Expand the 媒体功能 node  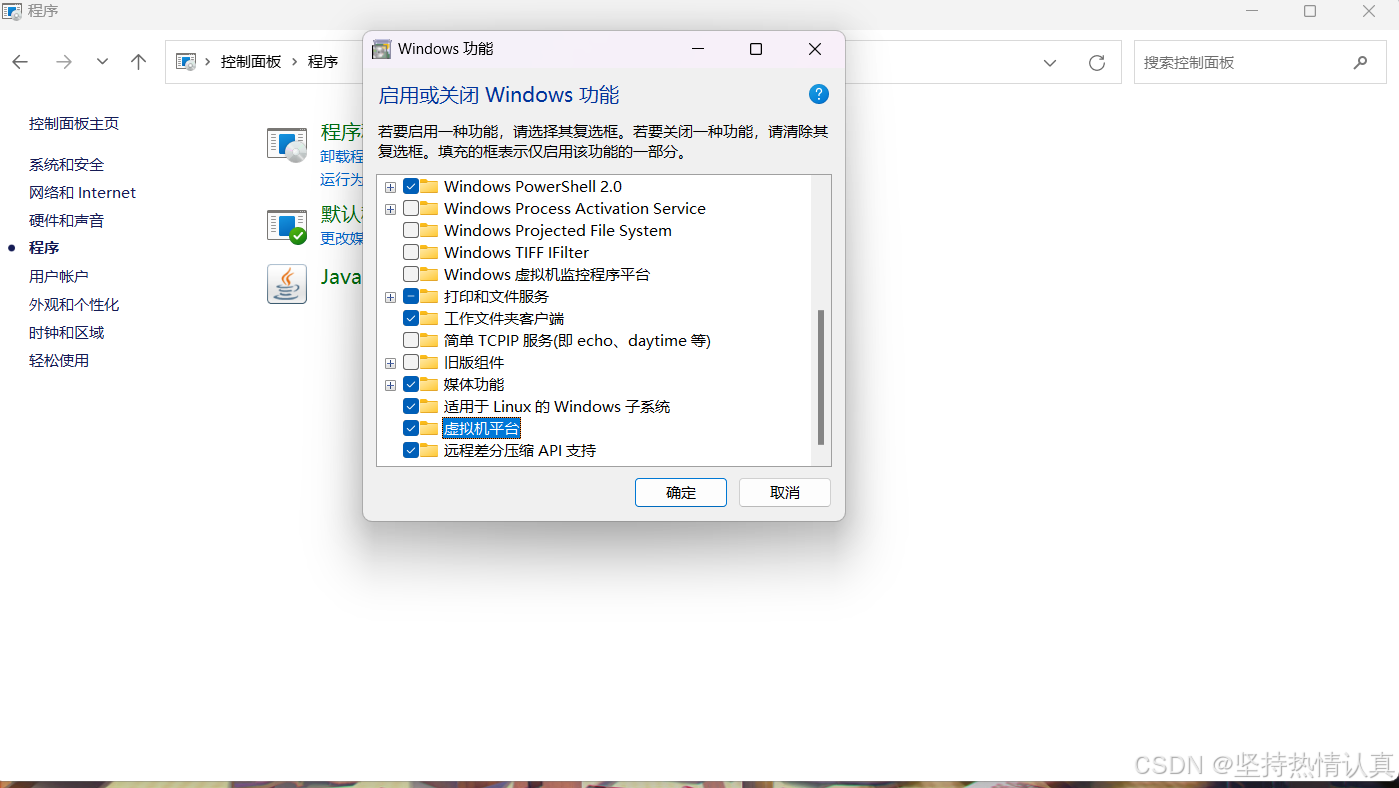coord(390,385)
